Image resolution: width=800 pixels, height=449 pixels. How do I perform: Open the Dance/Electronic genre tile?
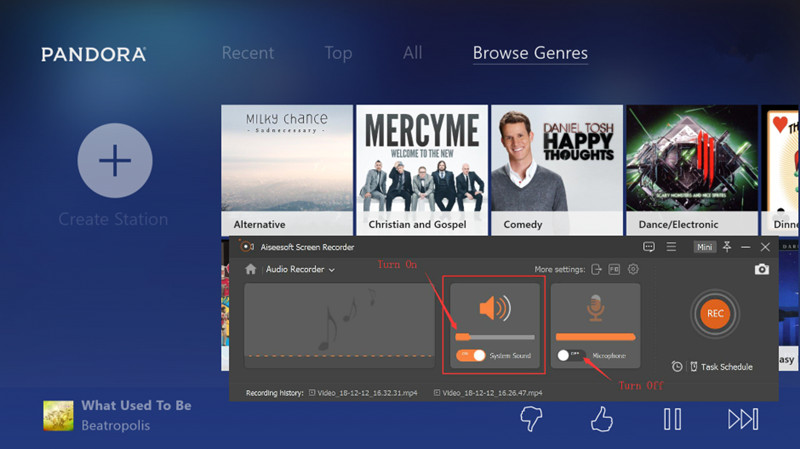(692, 170)
